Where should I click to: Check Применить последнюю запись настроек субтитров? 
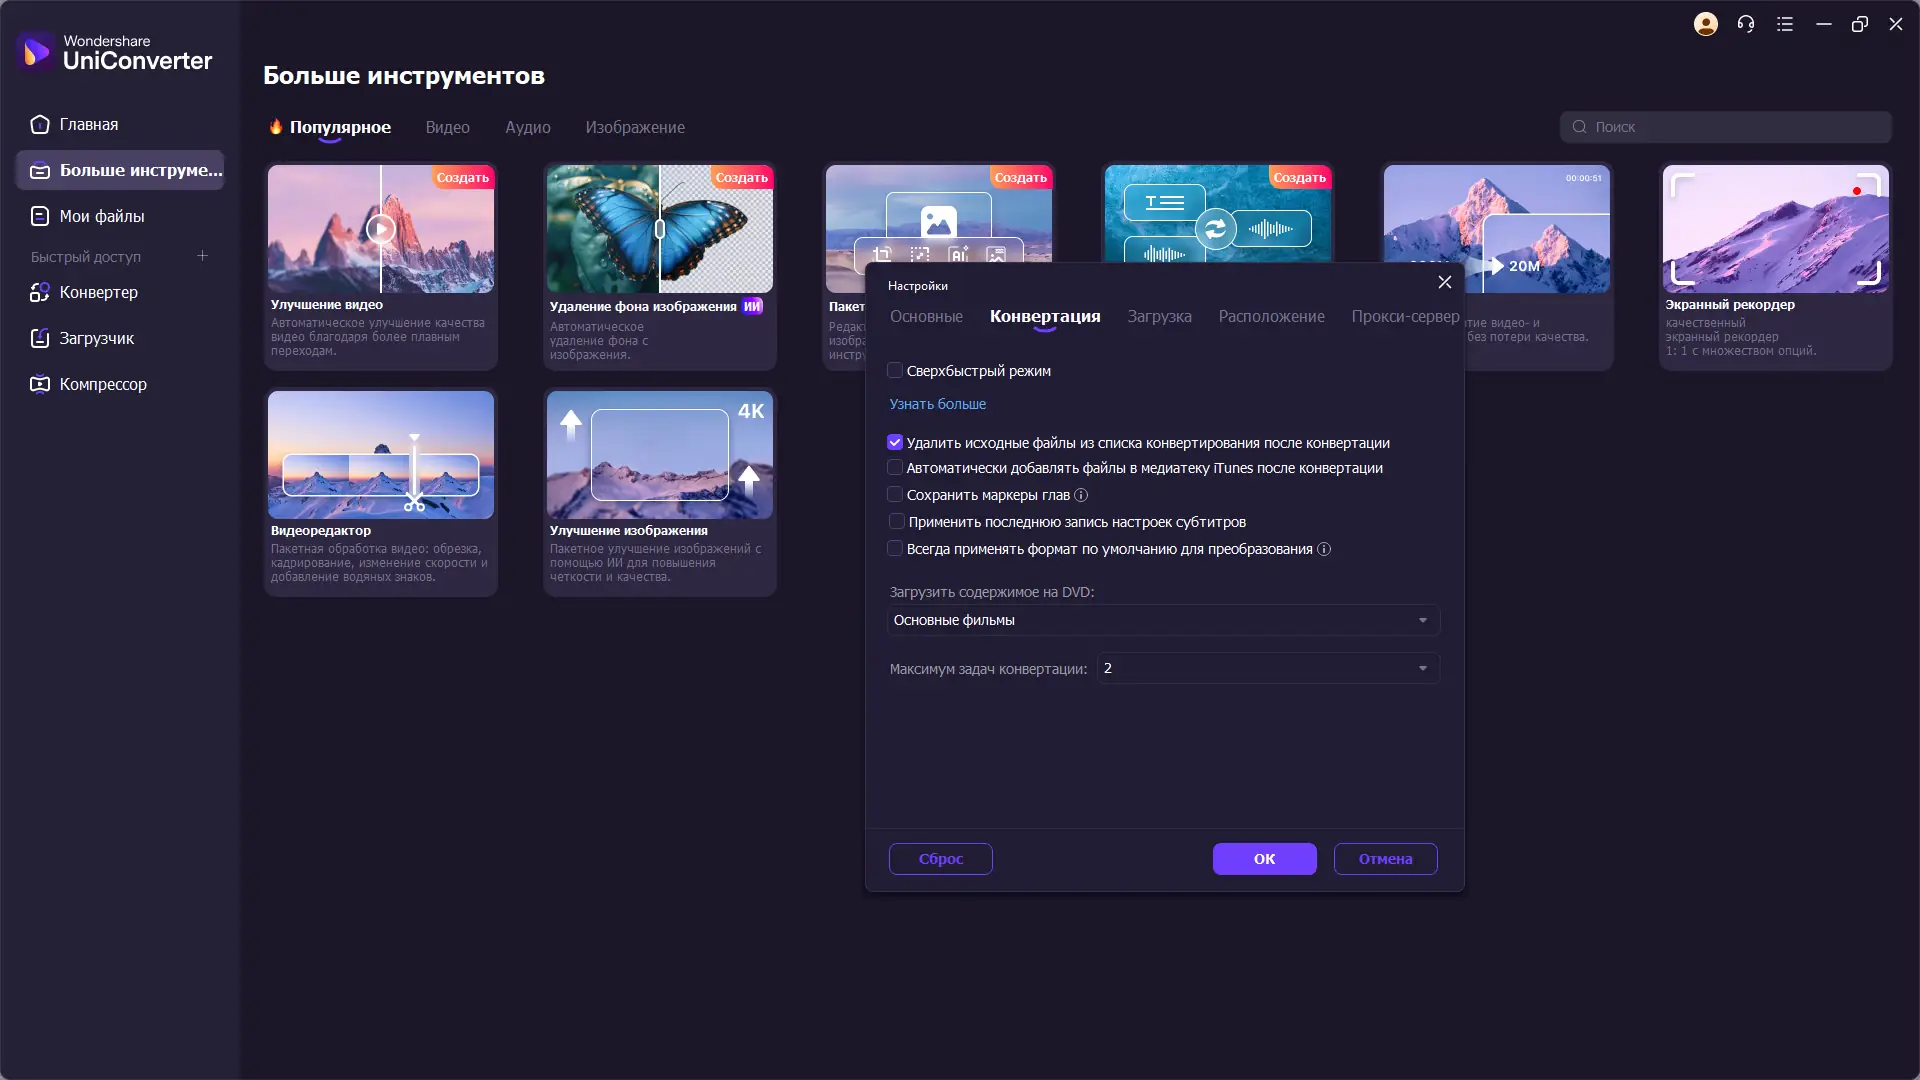point(896,521)
